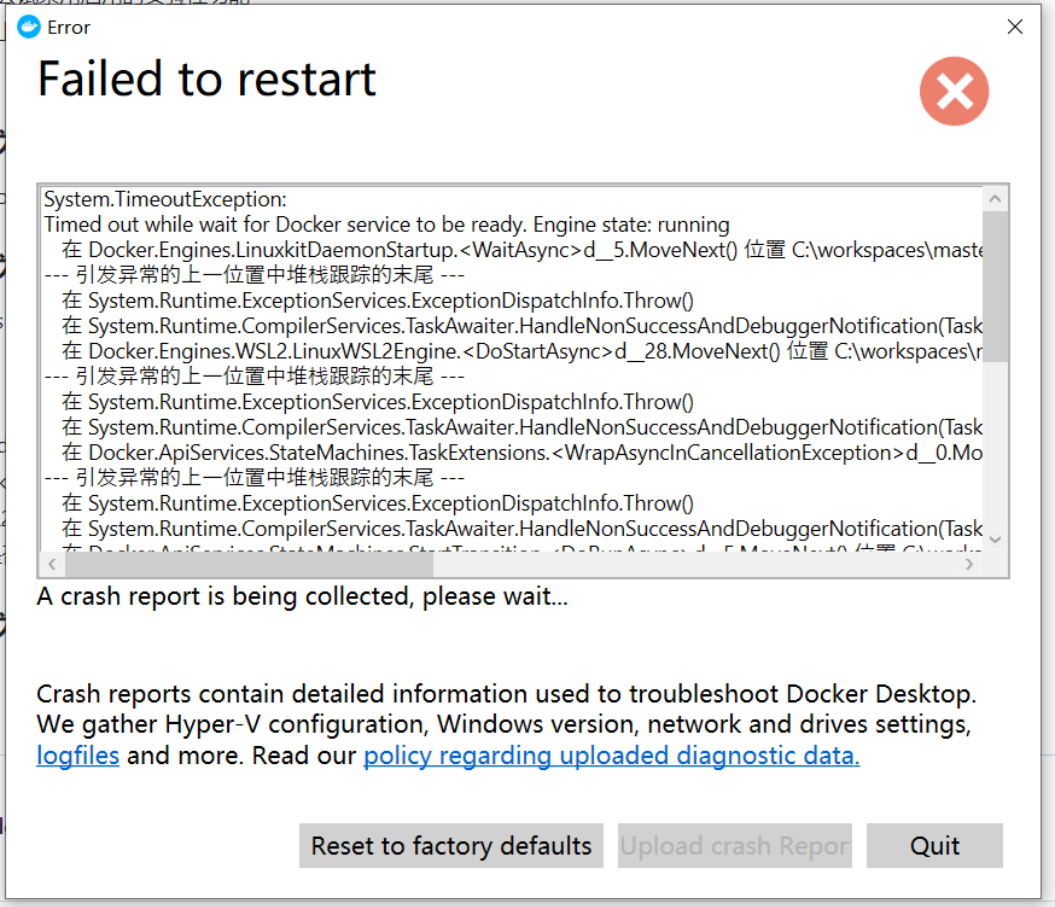1055x907 pixels.
Task: Click the horizontal scrollbar thumb in stack trace
Action: click(249, 564)
